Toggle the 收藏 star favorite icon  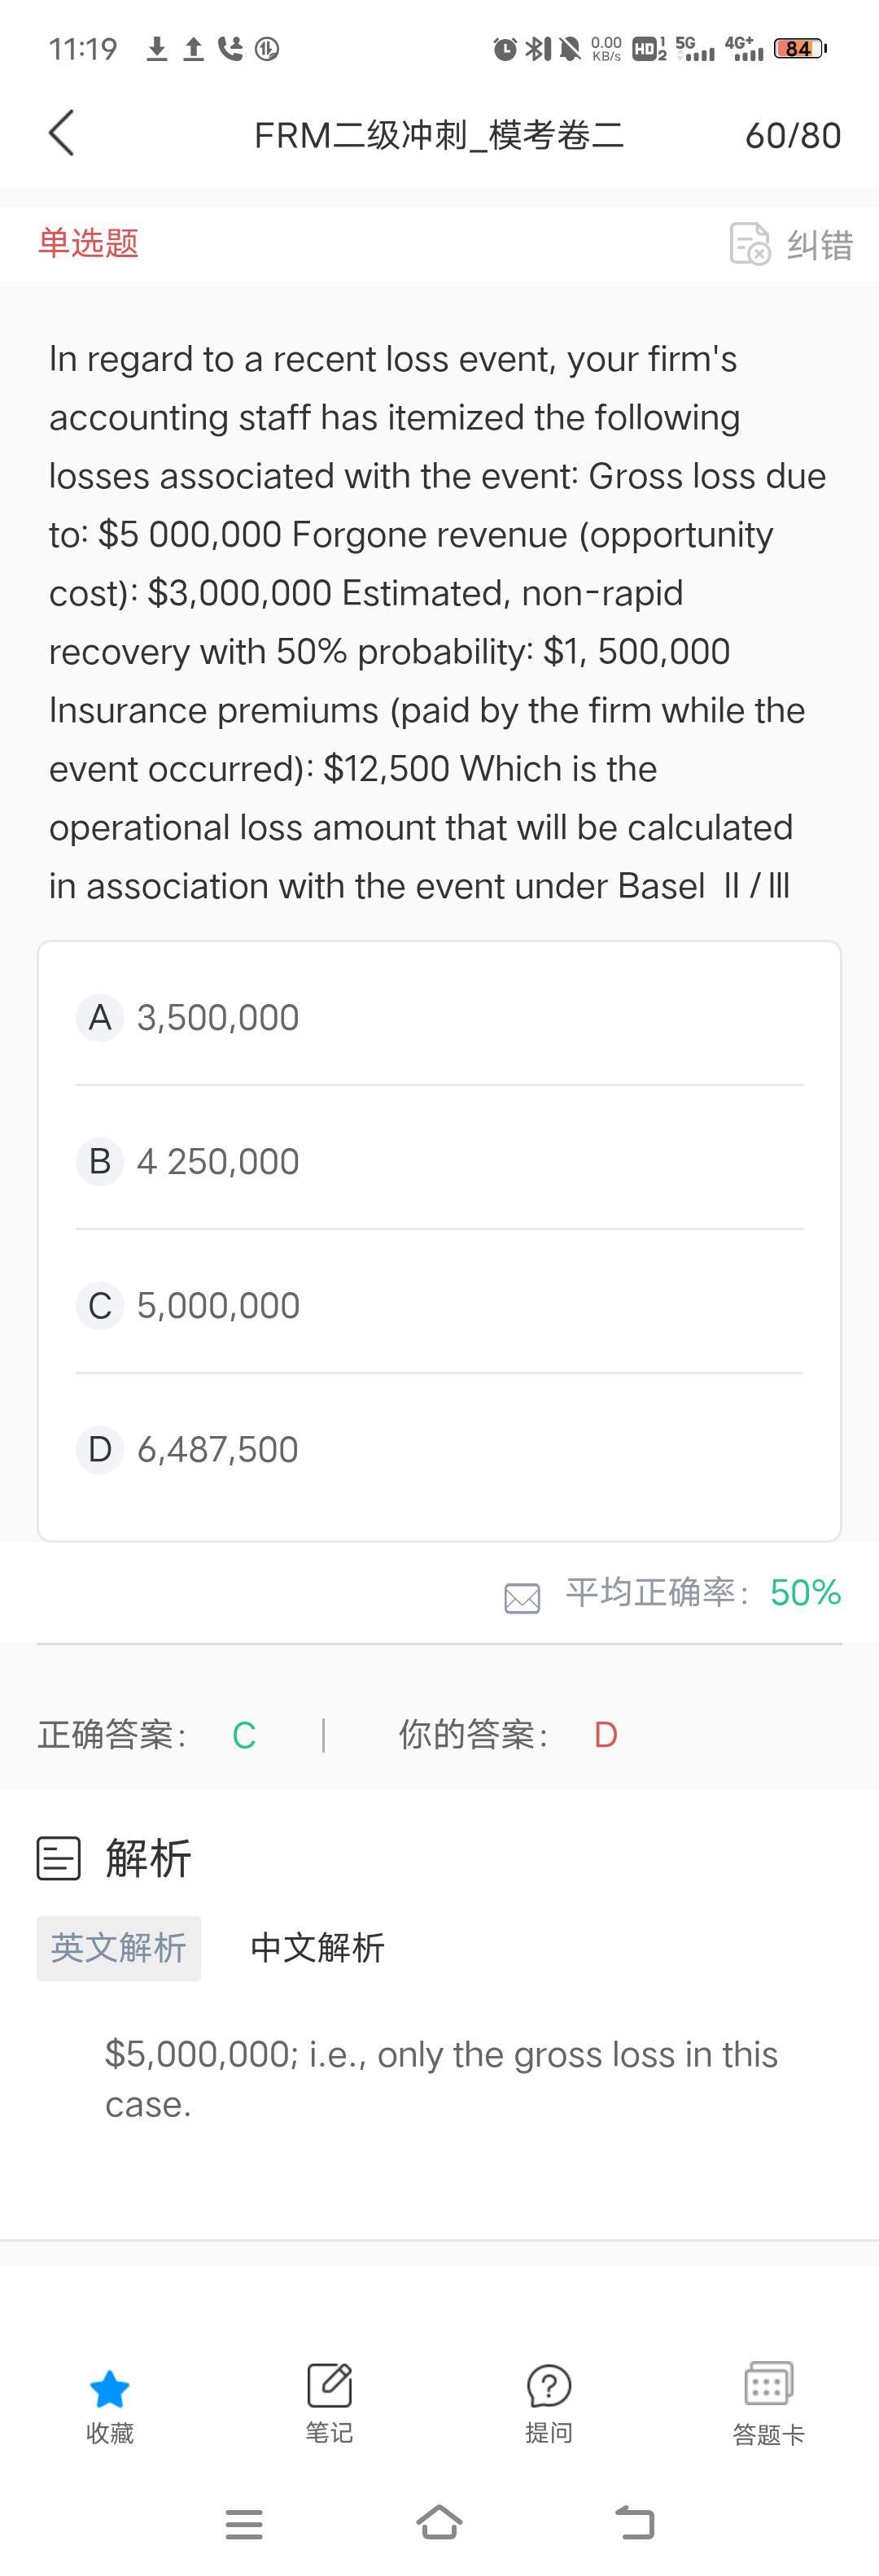(x=109, y=2390)
